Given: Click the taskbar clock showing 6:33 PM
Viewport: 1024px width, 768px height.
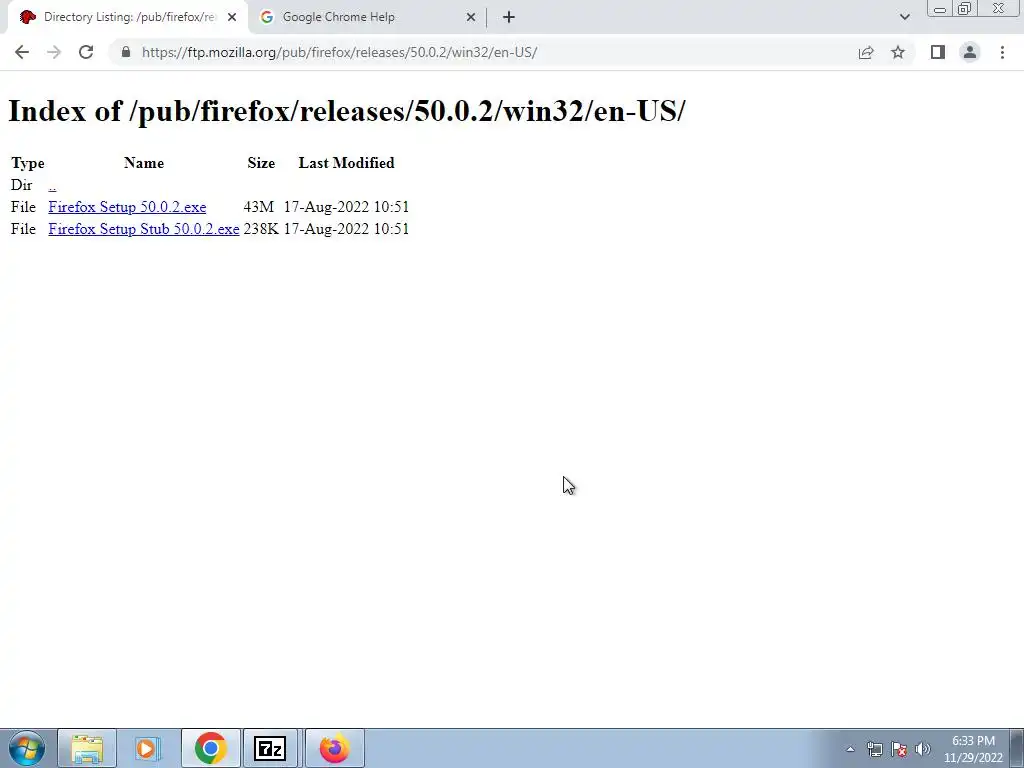Looking at the screenshot, I should point(973,749).
